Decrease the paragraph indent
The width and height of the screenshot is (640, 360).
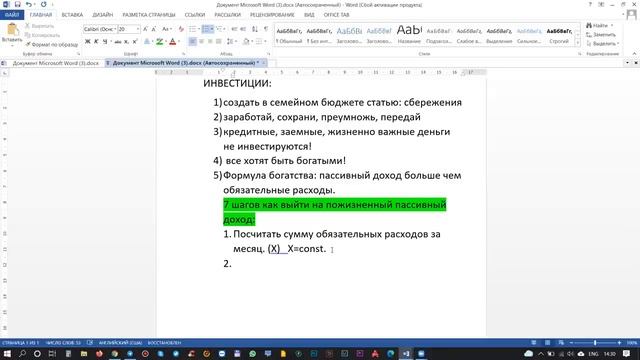[234, 29]
